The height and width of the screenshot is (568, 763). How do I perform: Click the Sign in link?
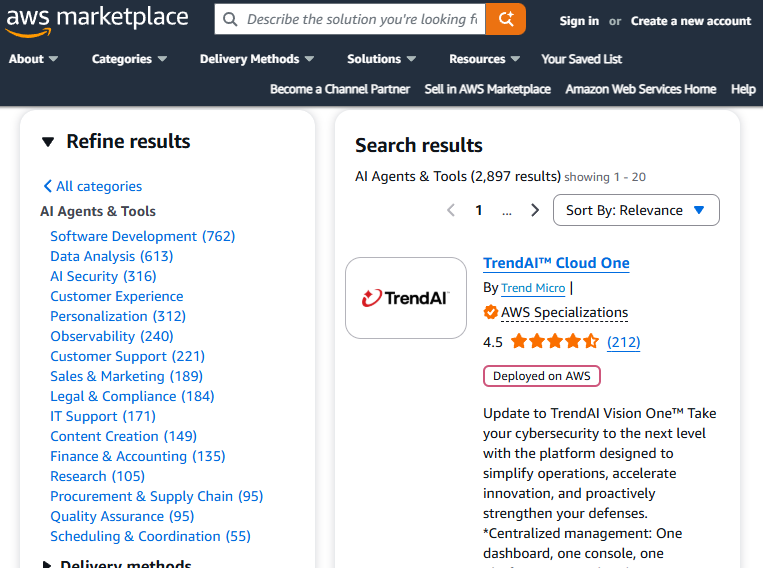(579, 21)
